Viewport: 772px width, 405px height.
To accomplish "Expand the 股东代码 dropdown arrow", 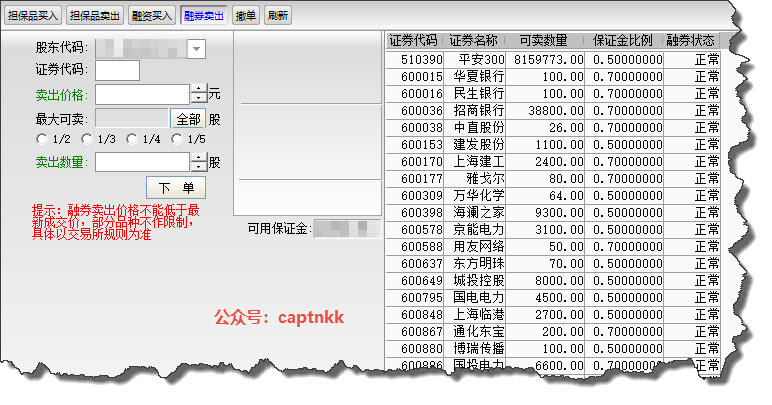I will click(196, 49).
